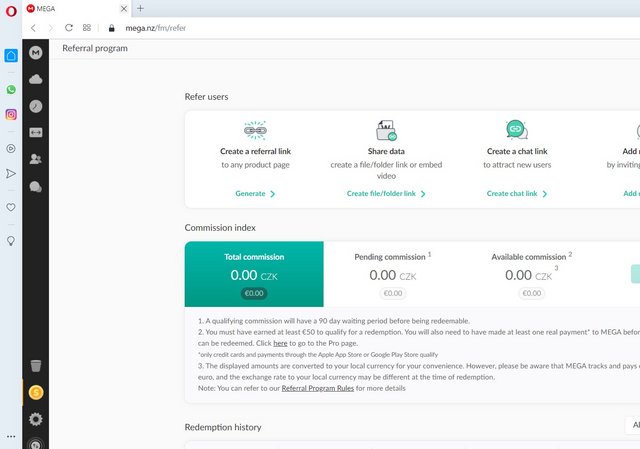This screenshot has width=640, height=449.
Task: Click the referral link chain icon
Action: [x=255, y=130]
